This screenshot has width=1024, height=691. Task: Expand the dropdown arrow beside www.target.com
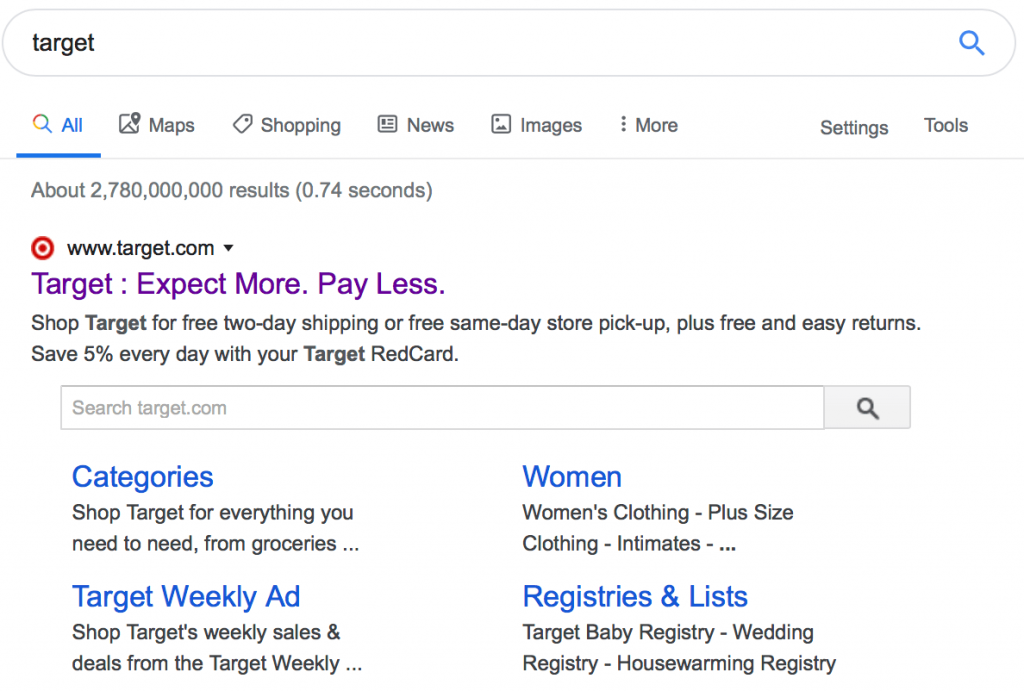229,249
